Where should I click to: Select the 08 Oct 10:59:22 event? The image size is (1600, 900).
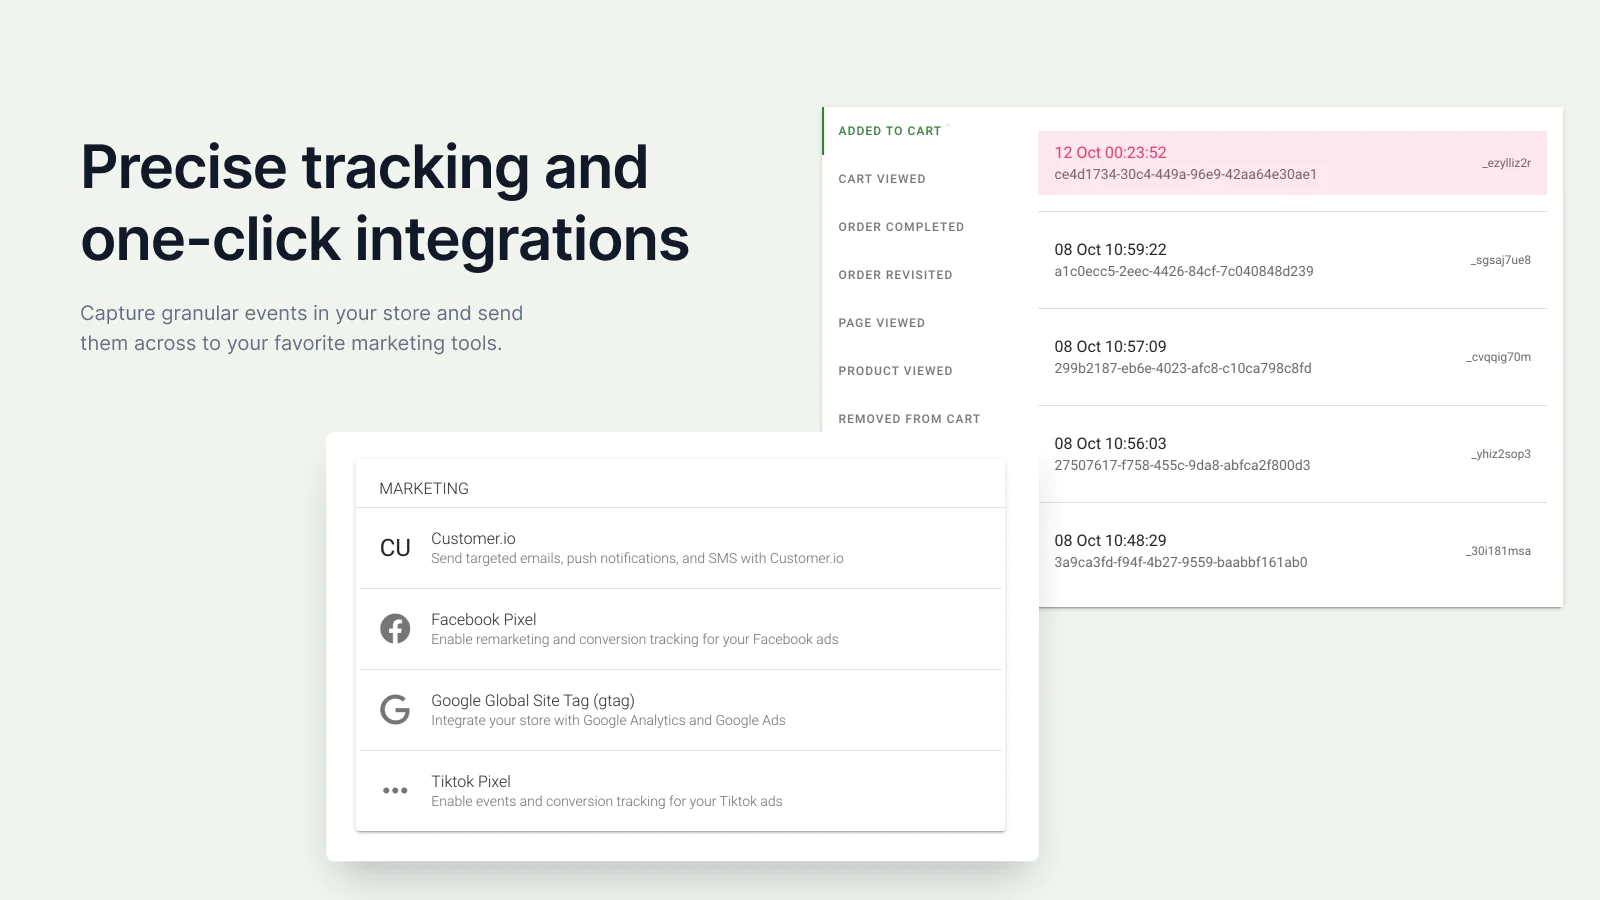point(1292,260)
